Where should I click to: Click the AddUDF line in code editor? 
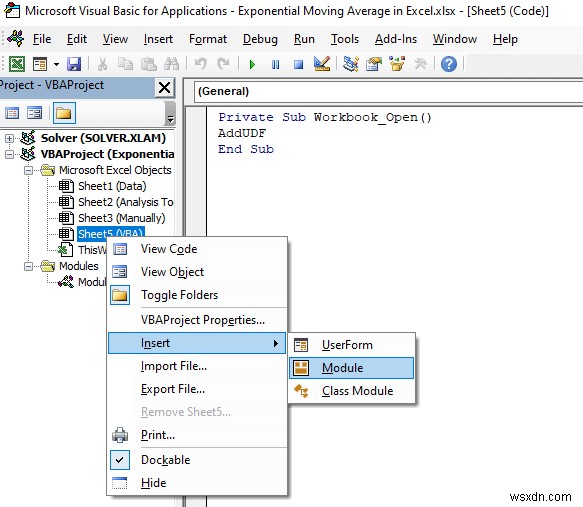click(242, 133)
